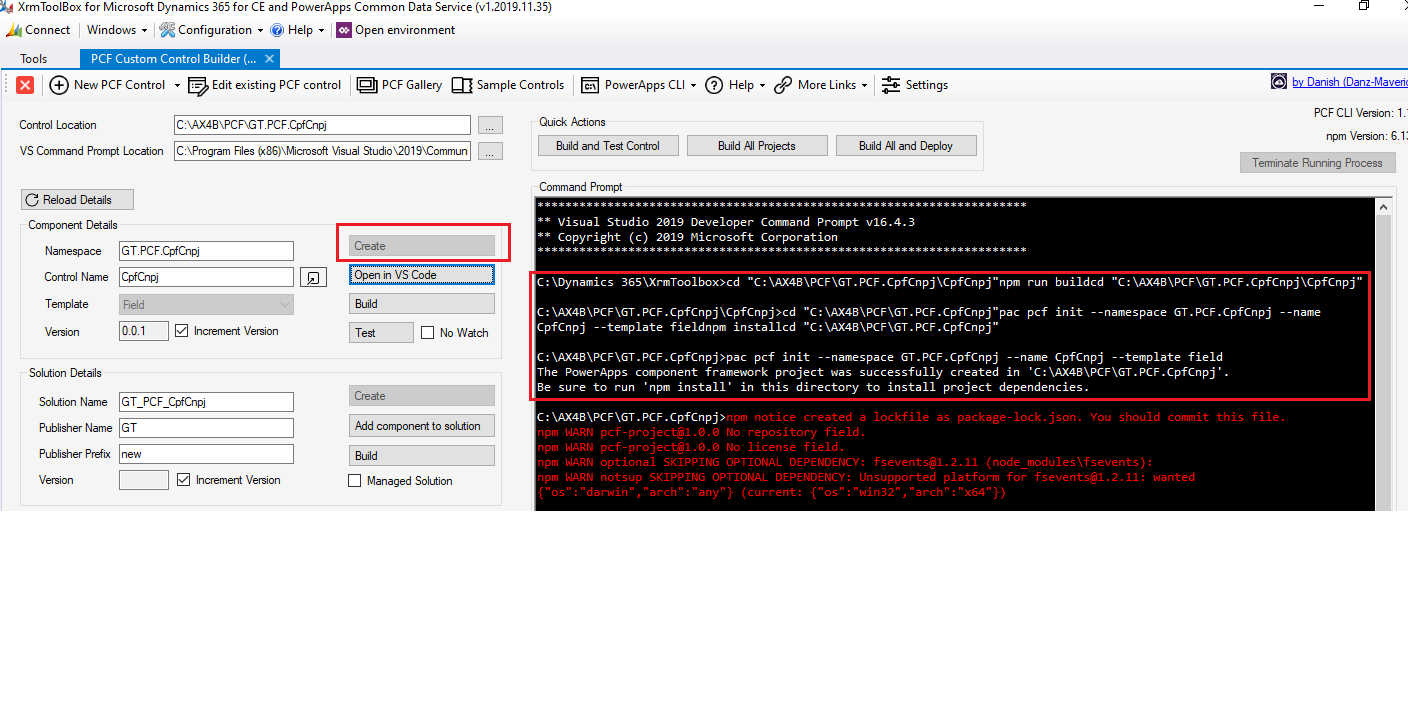The height and width of the screenshot is (728, 1408).
Task: Browse for Control Location folder
Action: tap(490, 126)
